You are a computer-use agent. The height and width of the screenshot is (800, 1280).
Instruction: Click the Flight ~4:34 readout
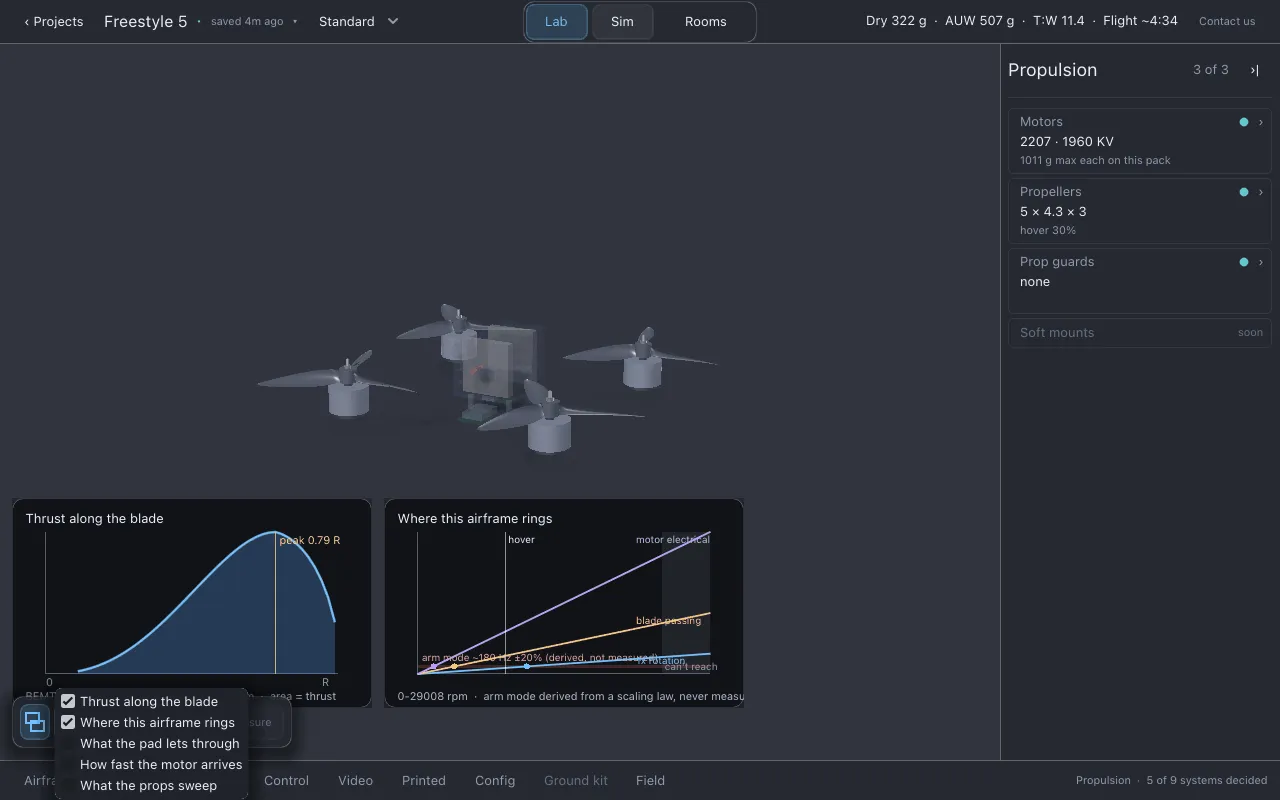point(1140,20)
